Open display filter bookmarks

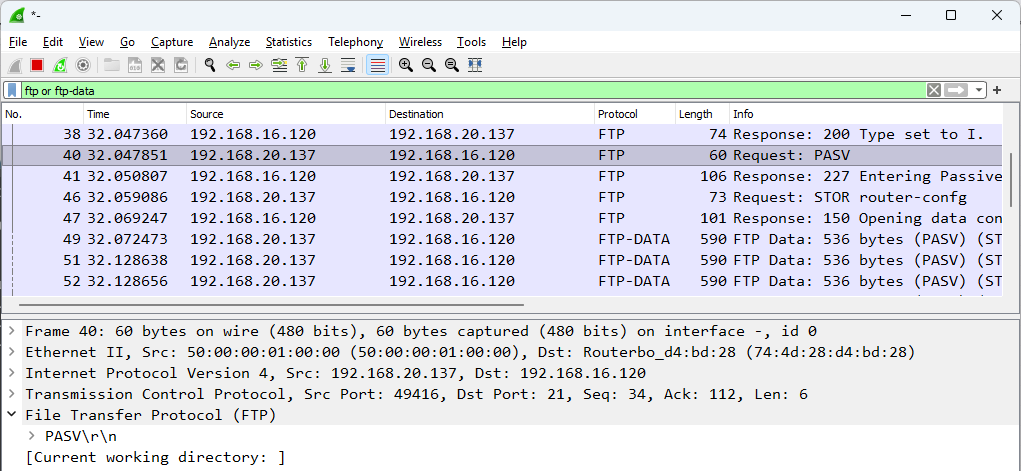[12, 91]
